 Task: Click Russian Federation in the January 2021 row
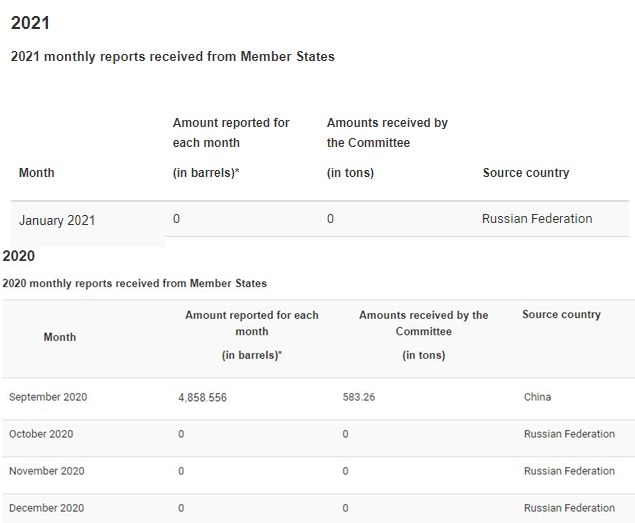coord(537,219)
